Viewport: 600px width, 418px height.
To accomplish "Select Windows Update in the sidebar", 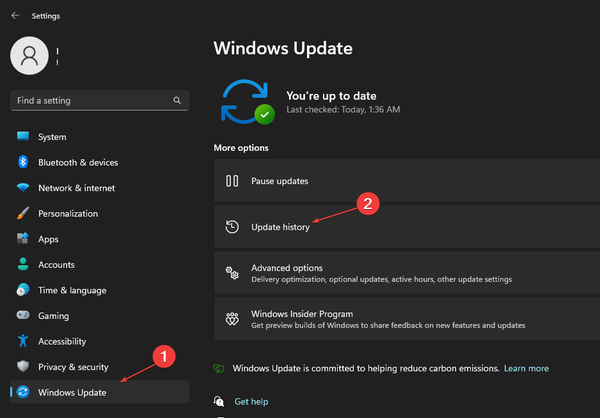I will pos(72,392).
